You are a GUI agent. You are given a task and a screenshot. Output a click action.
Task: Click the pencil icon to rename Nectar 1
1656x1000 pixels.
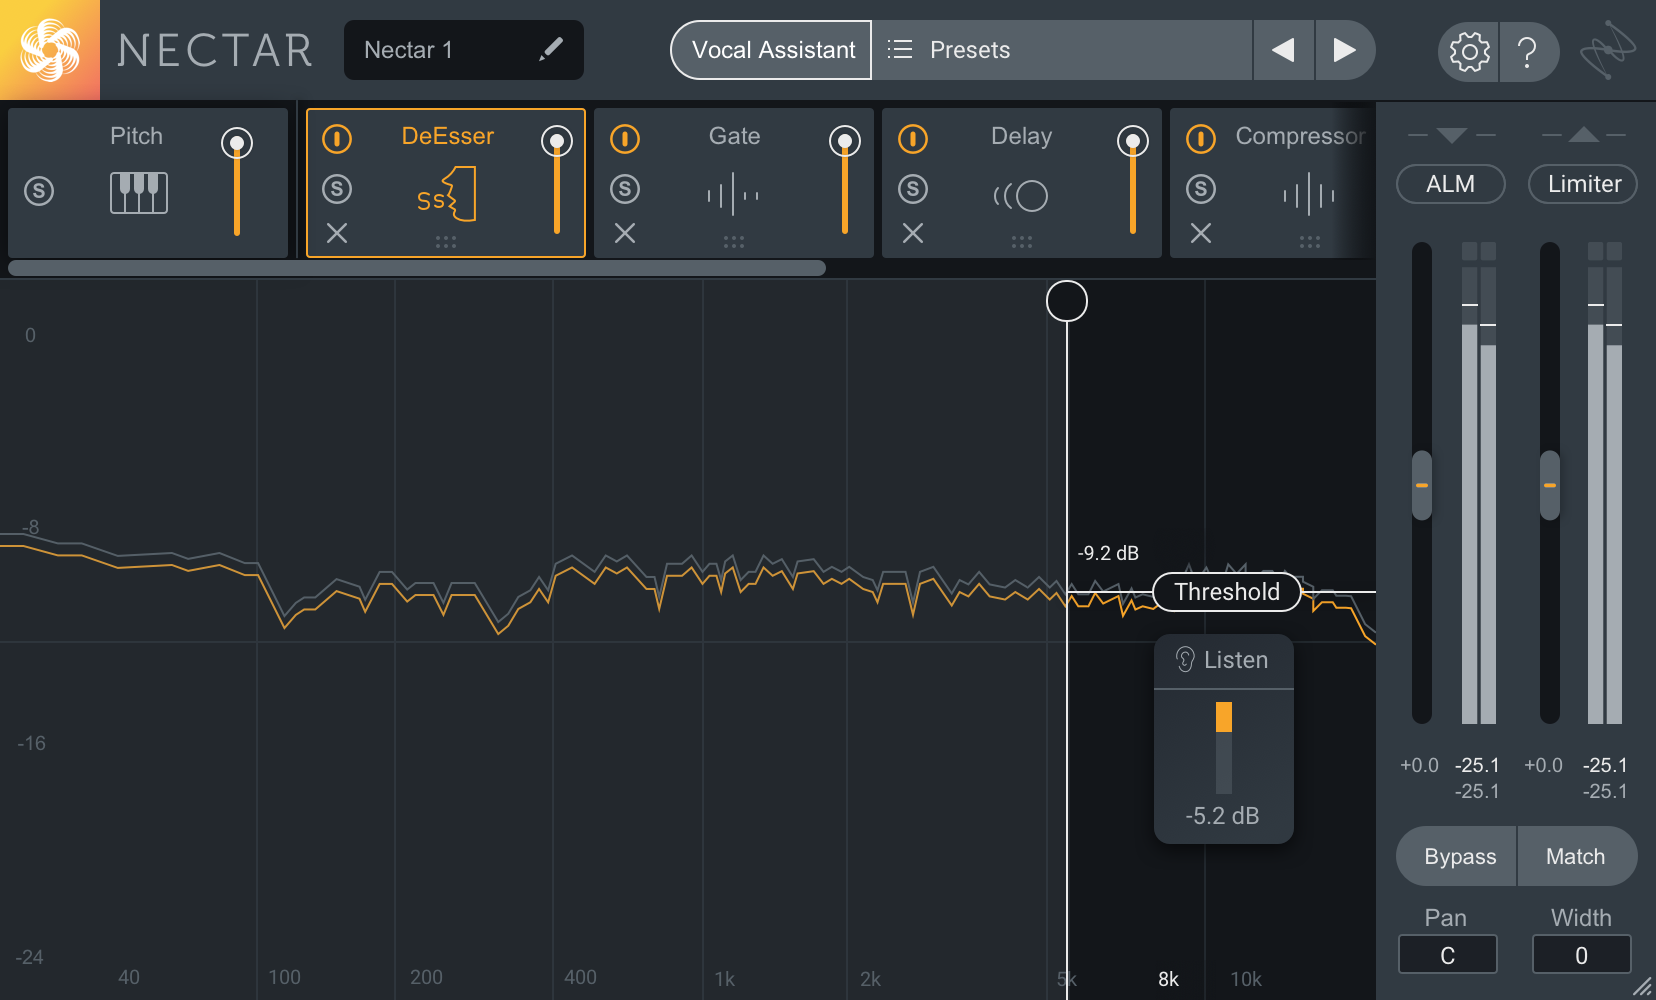pyautogui.click(x=551, y=49)
